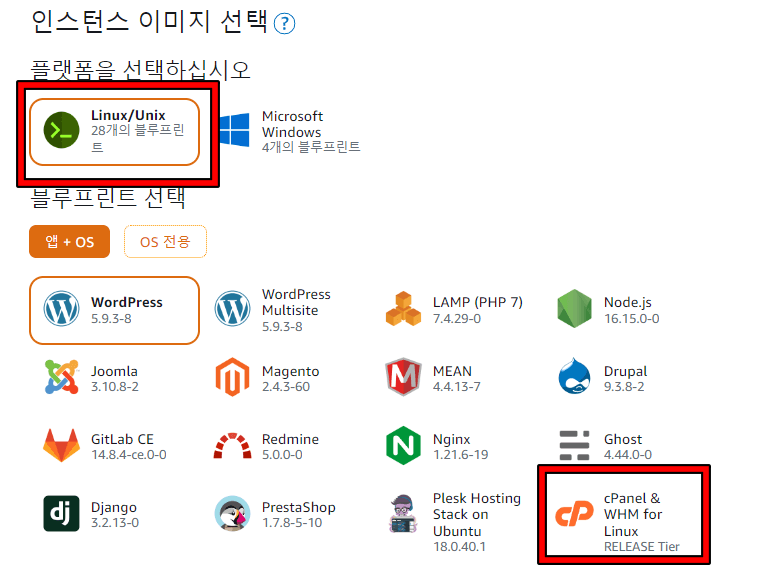761x565 pixels.
Task: Click the Joomla logo icon
Action: click(61, 377)
